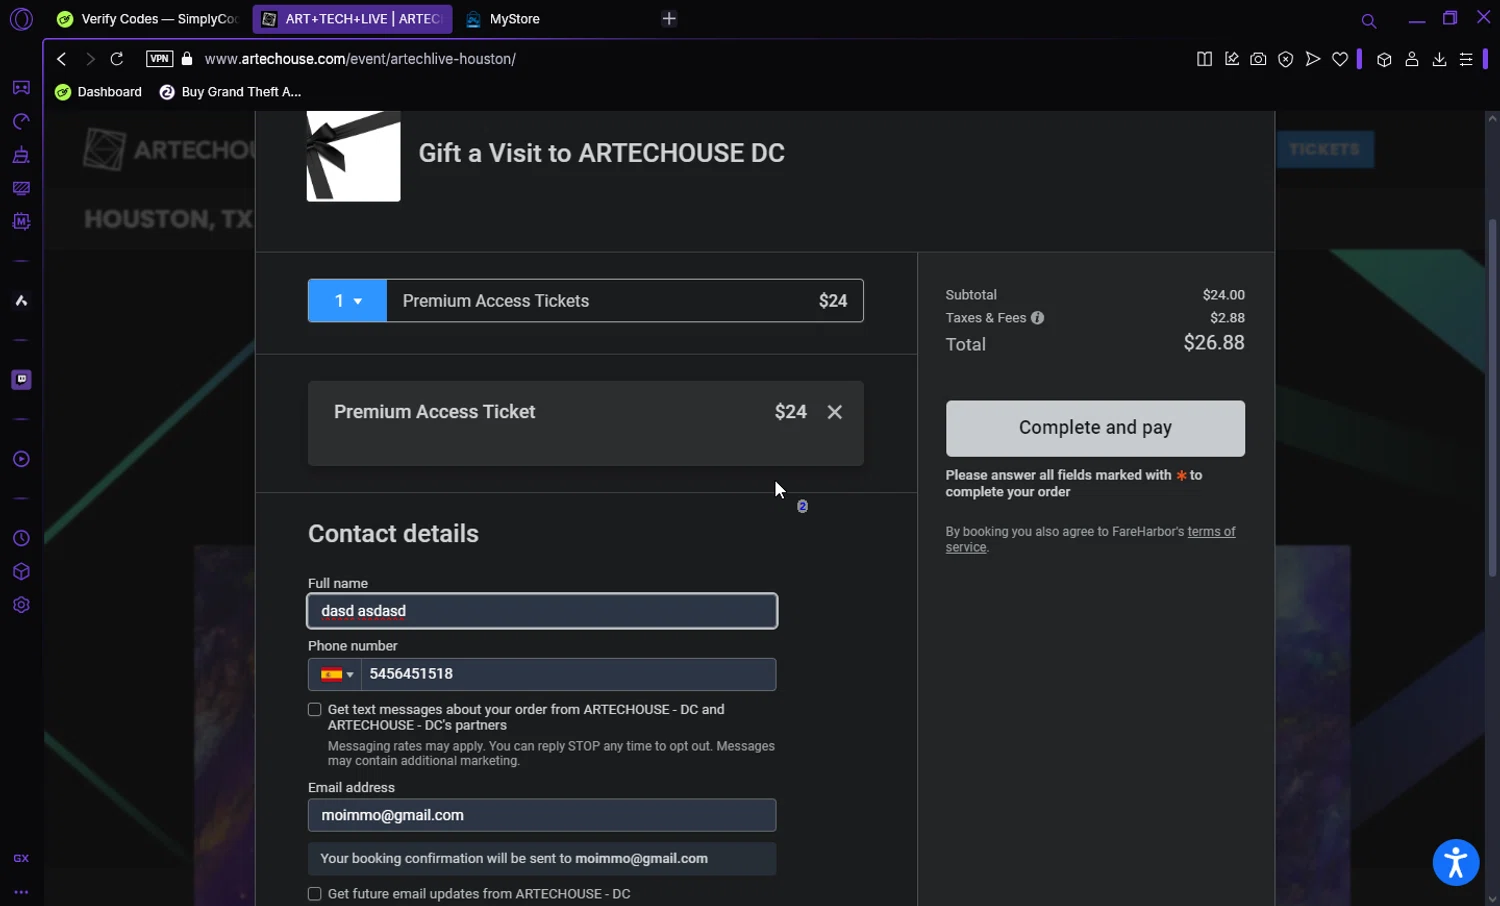Click the Subtotal value $24.00
Image resolution: width=1500 pixels, height=906 pixels.
[1224, 295]
